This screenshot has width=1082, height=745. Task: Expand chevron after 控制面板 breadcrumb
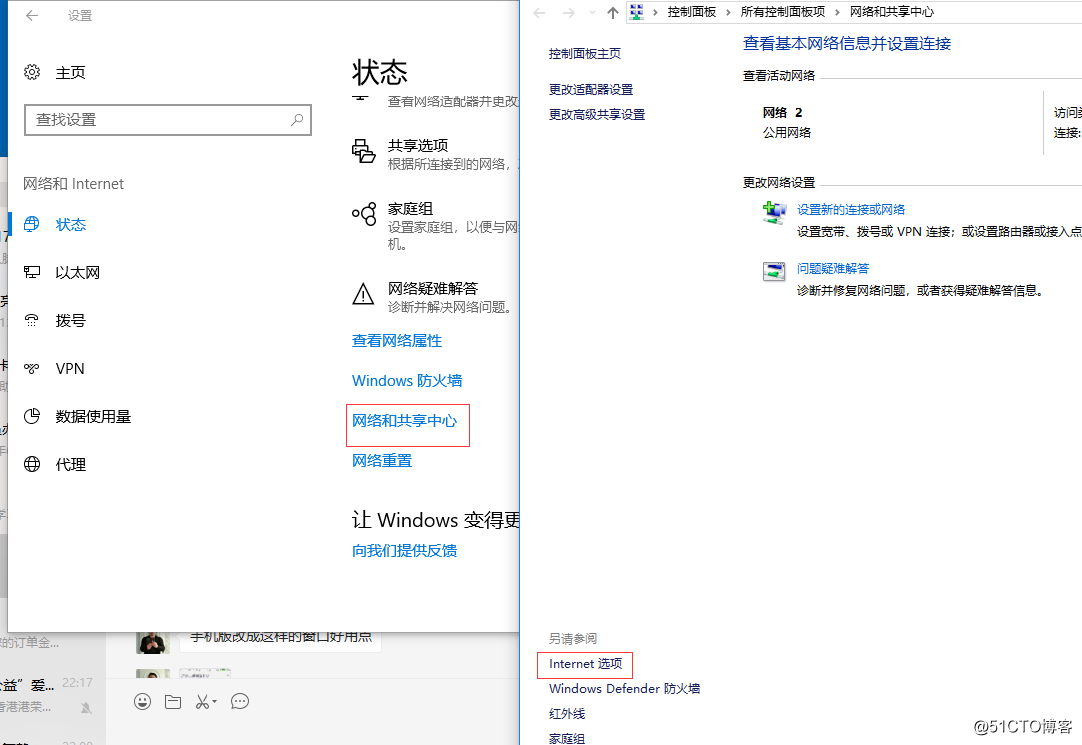tap(728, 12)
